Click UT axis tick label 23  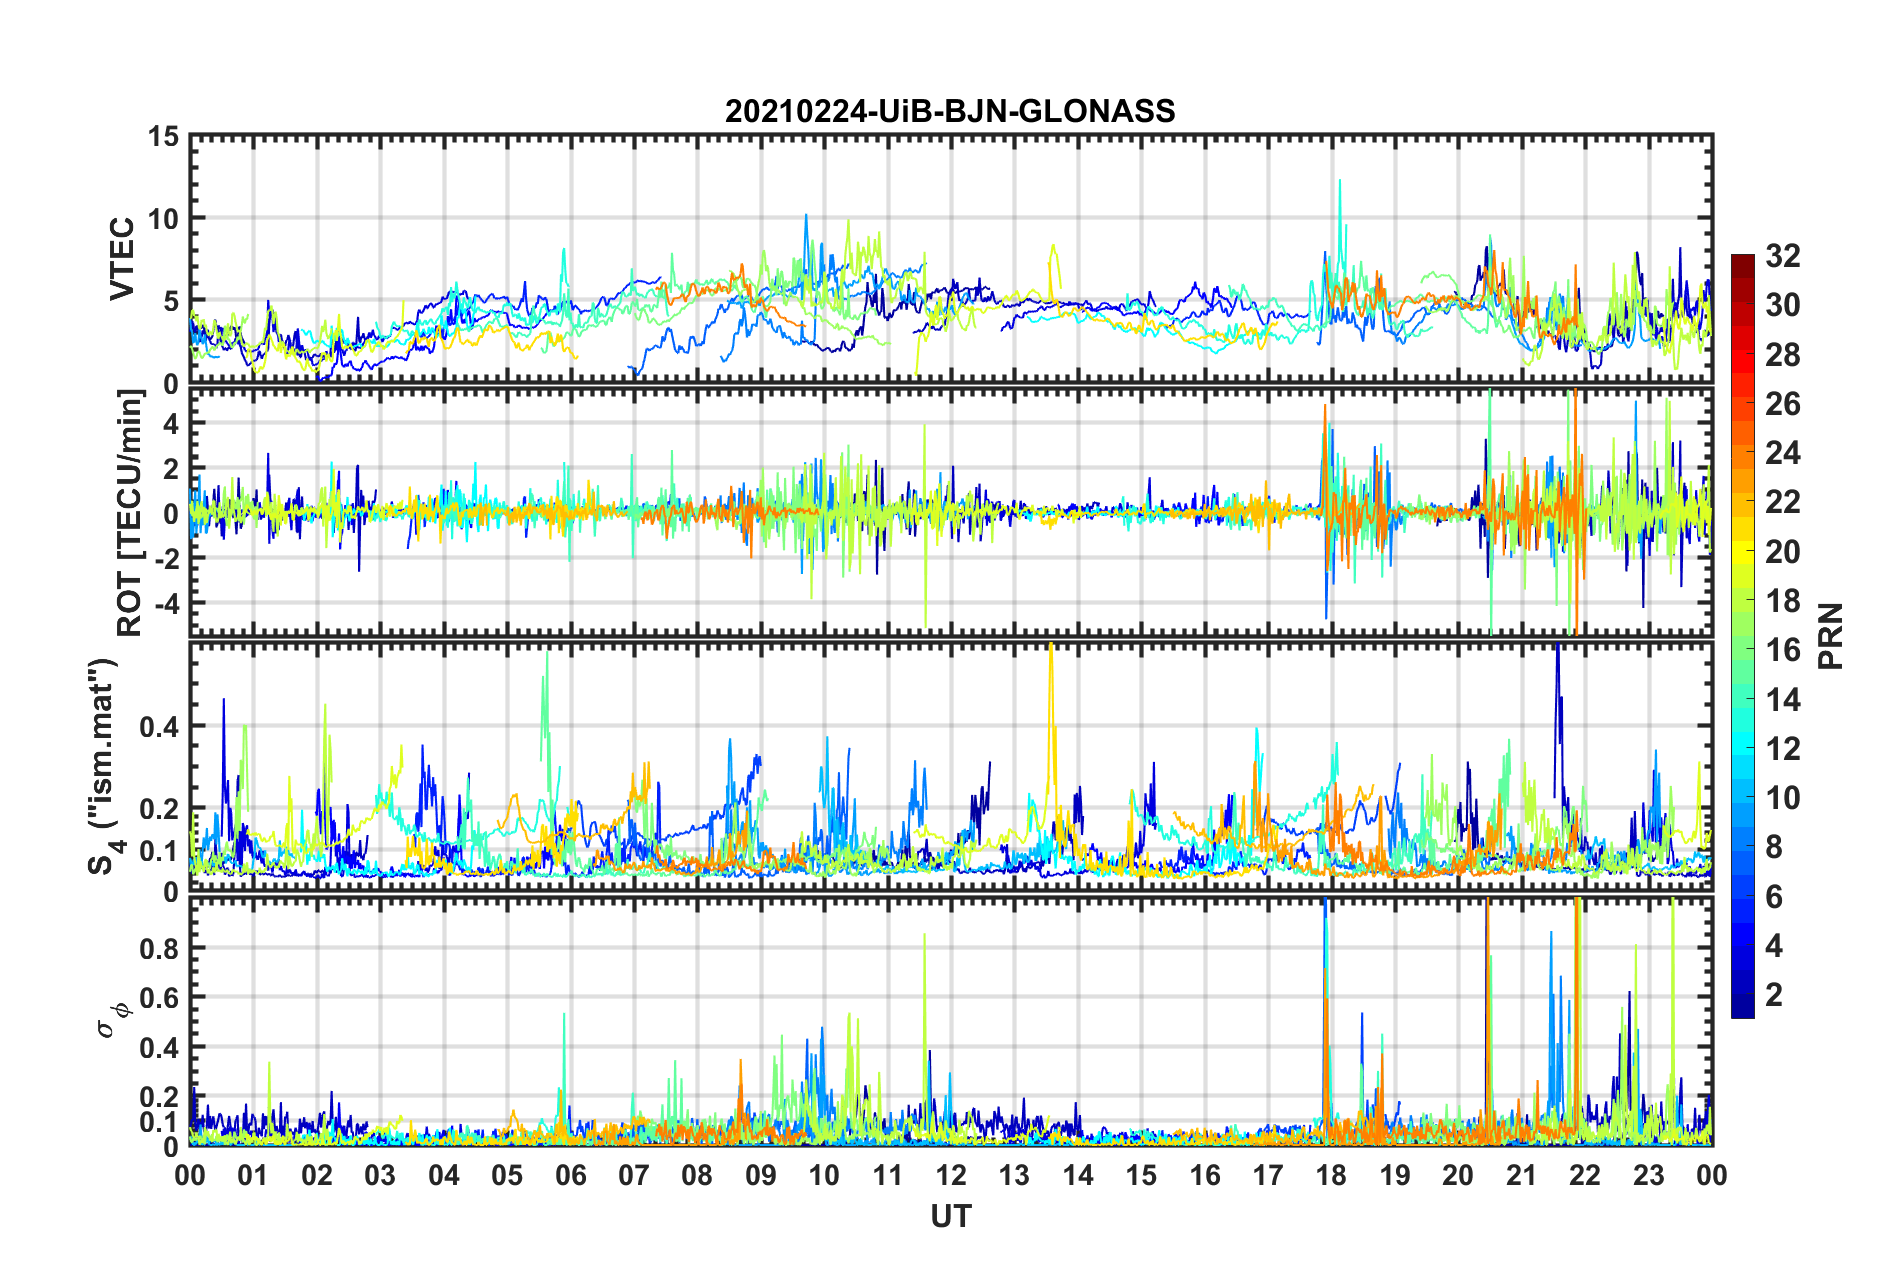click(1649, 1175)
